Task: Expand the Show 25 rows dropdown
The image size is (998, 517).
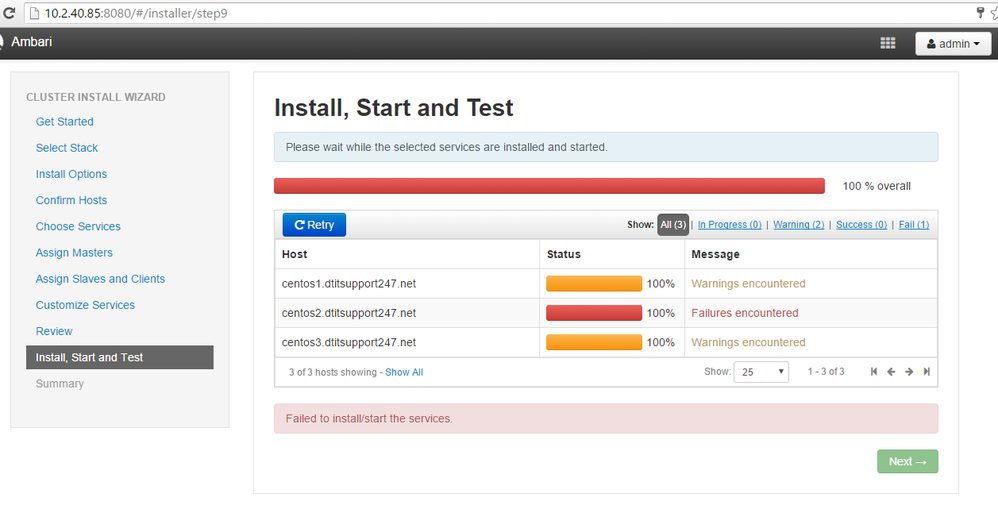Action: (x=761, y=372)
